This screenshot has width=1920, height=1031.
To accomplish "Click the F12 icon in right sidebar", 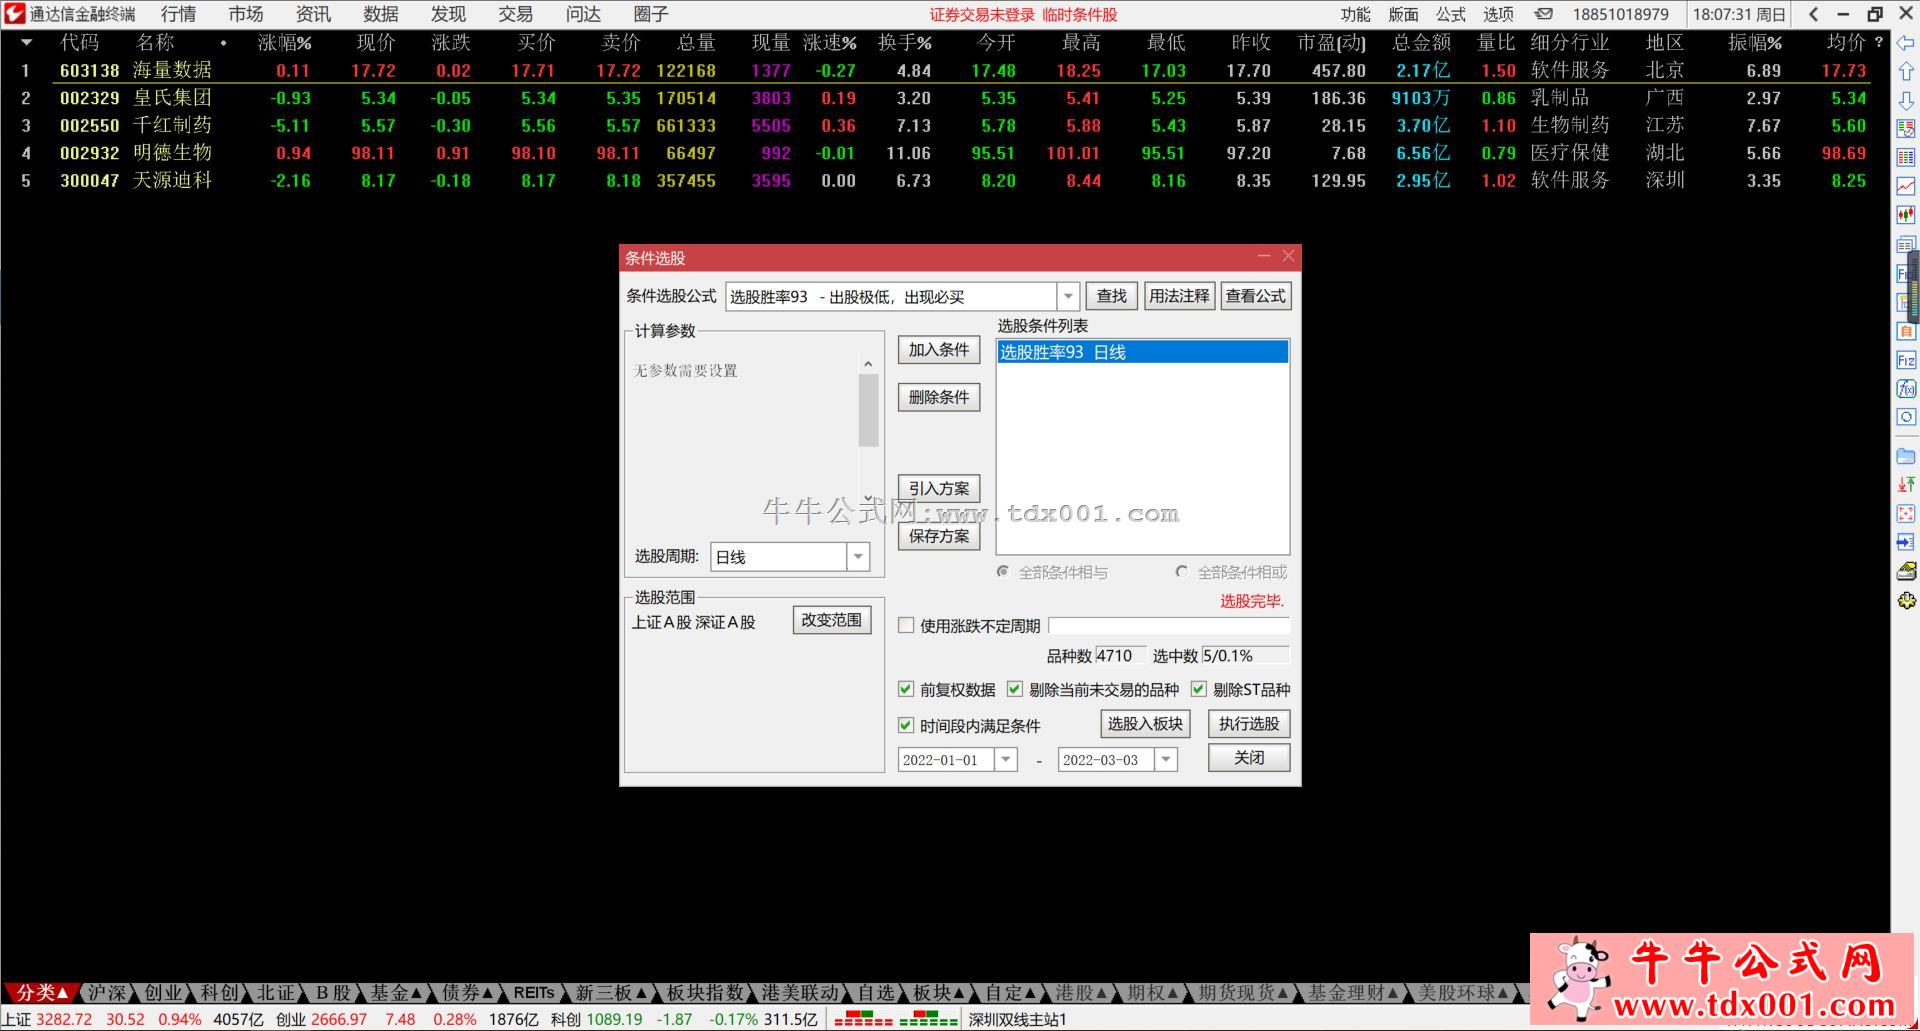I will [1906, 360].
